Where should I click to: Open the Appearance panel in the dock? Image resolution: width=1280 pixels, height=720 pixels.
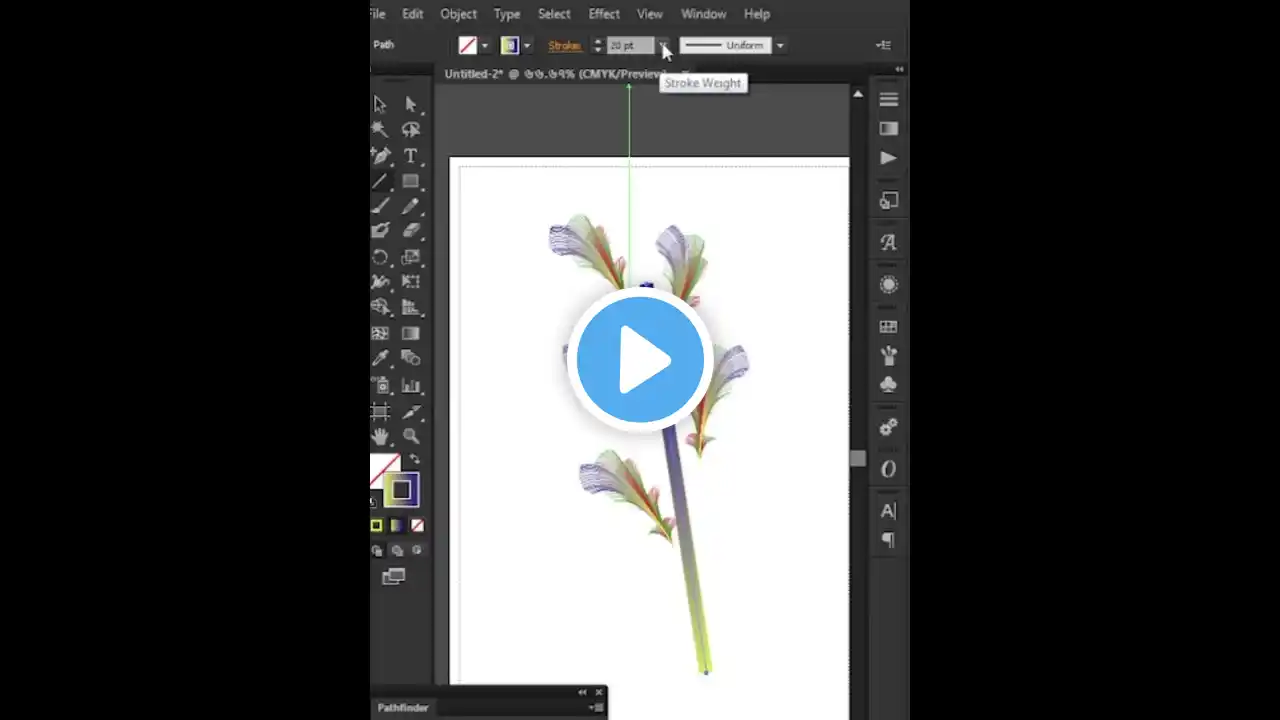point(888,285)
